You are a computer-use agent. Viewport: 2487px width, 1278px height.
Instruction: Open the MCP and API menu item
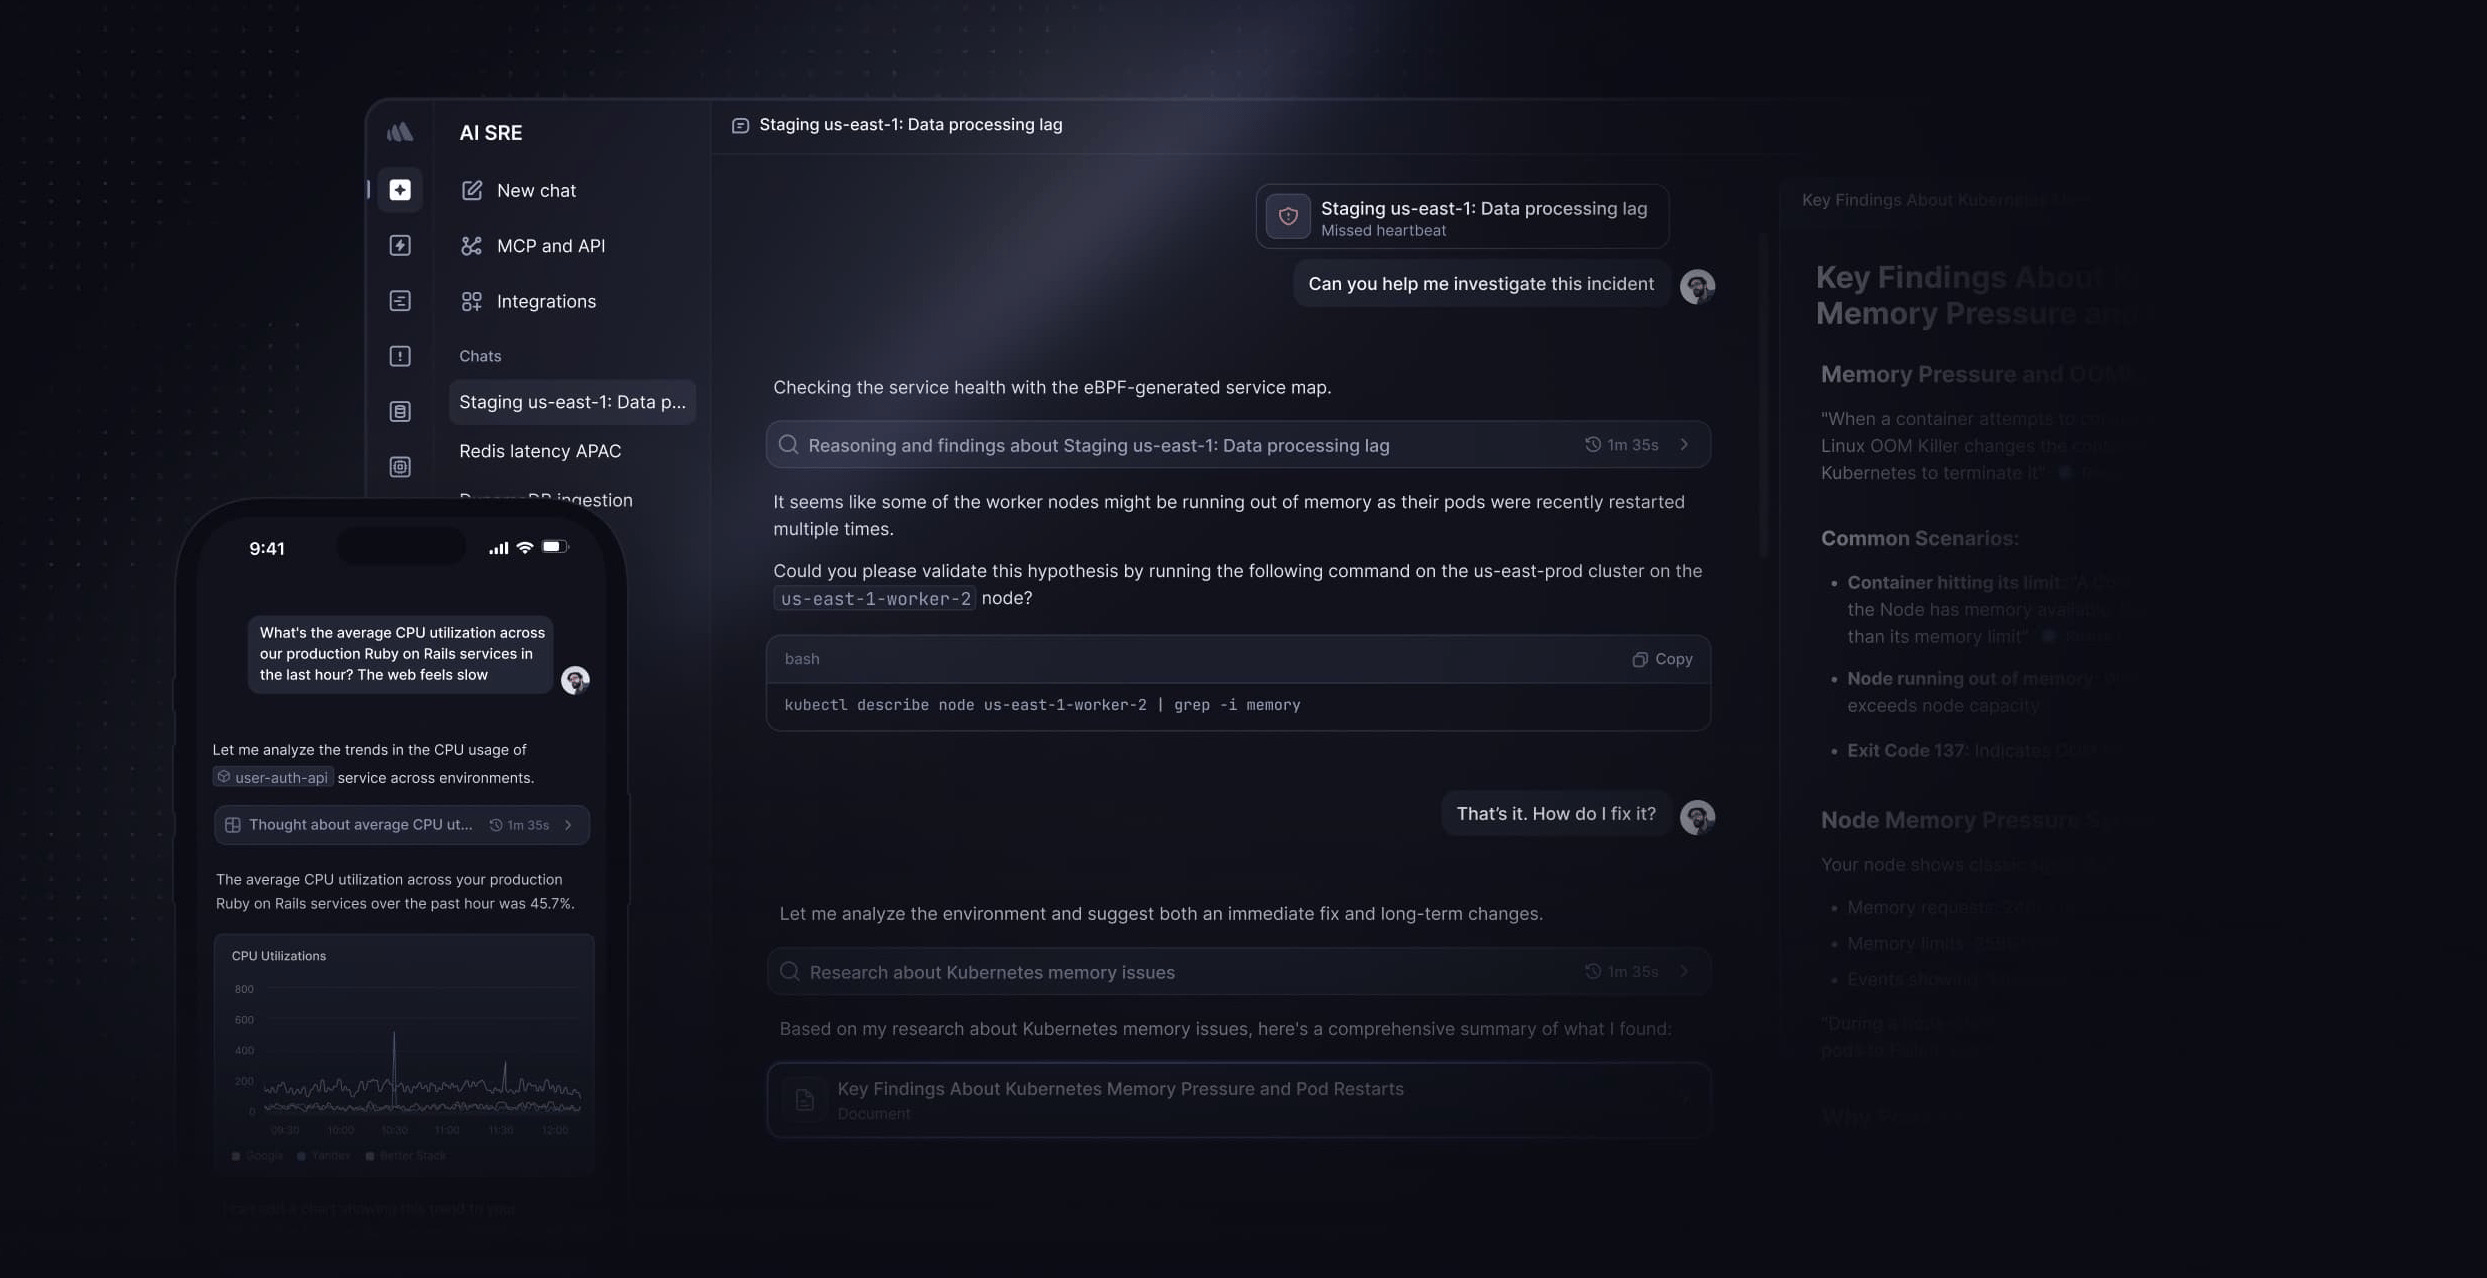(x=551, y=245)
